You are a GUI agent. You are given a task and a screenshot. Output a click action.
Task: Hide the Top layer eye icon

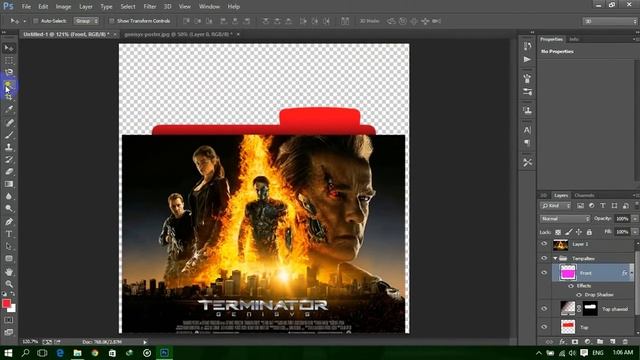(x=544, y=327)
